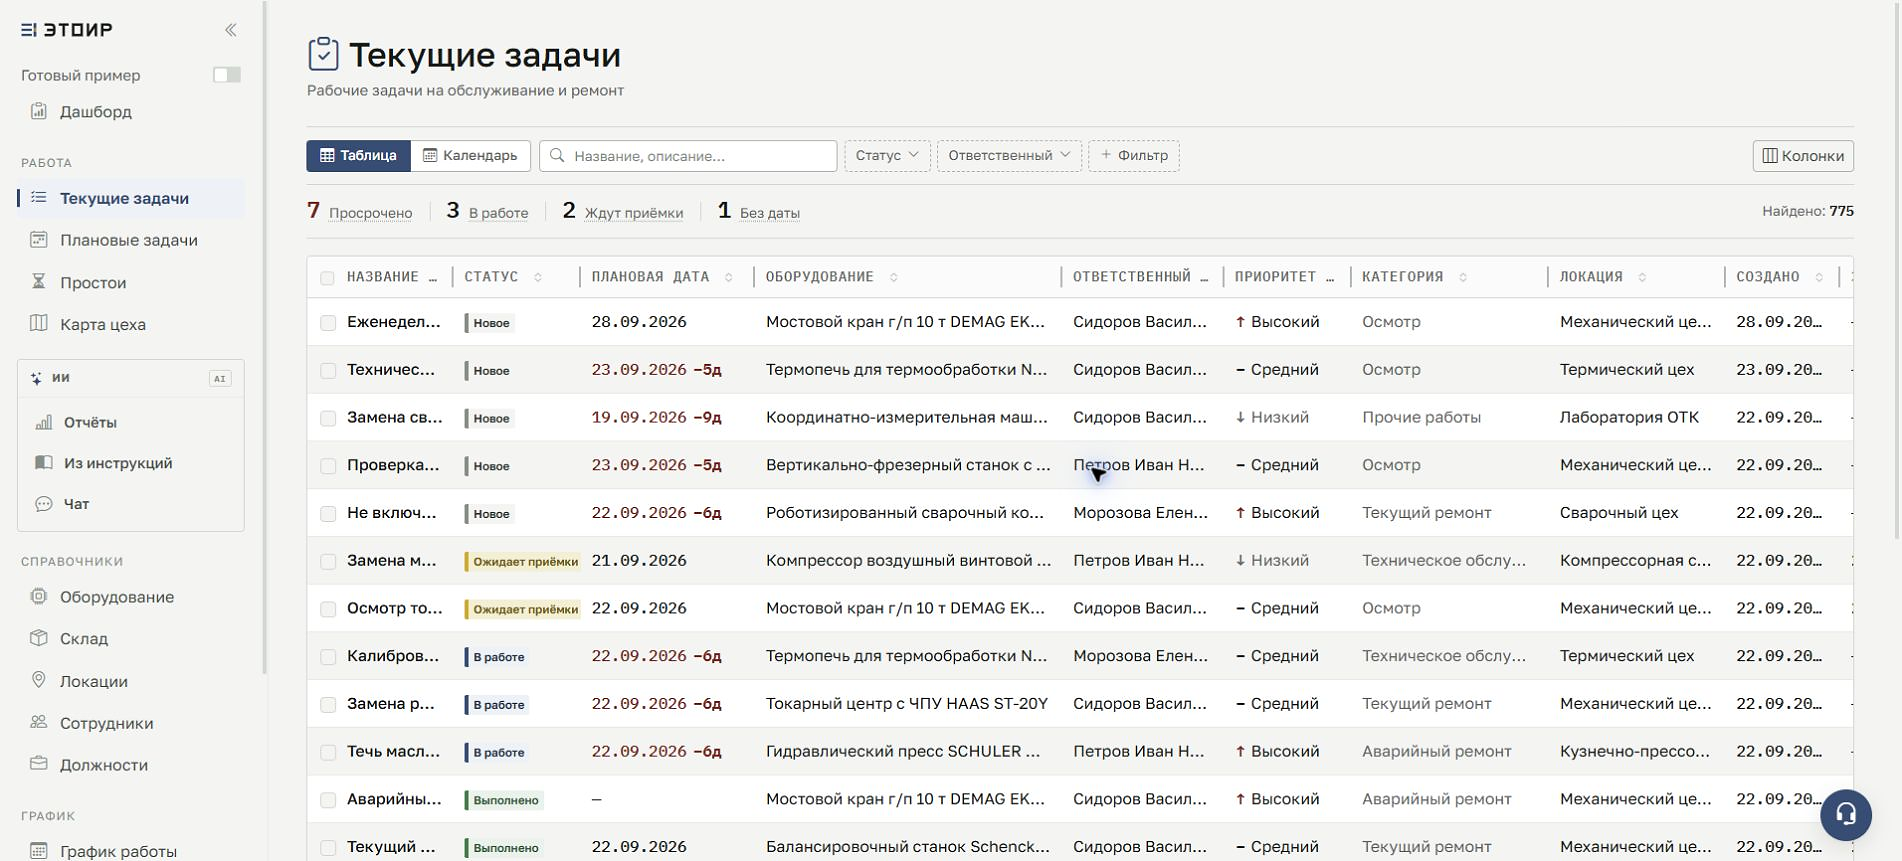Viewport: 1902px width, 861px height.
Task: Sort by Приоритет column header
Action: click(1285, 277)
